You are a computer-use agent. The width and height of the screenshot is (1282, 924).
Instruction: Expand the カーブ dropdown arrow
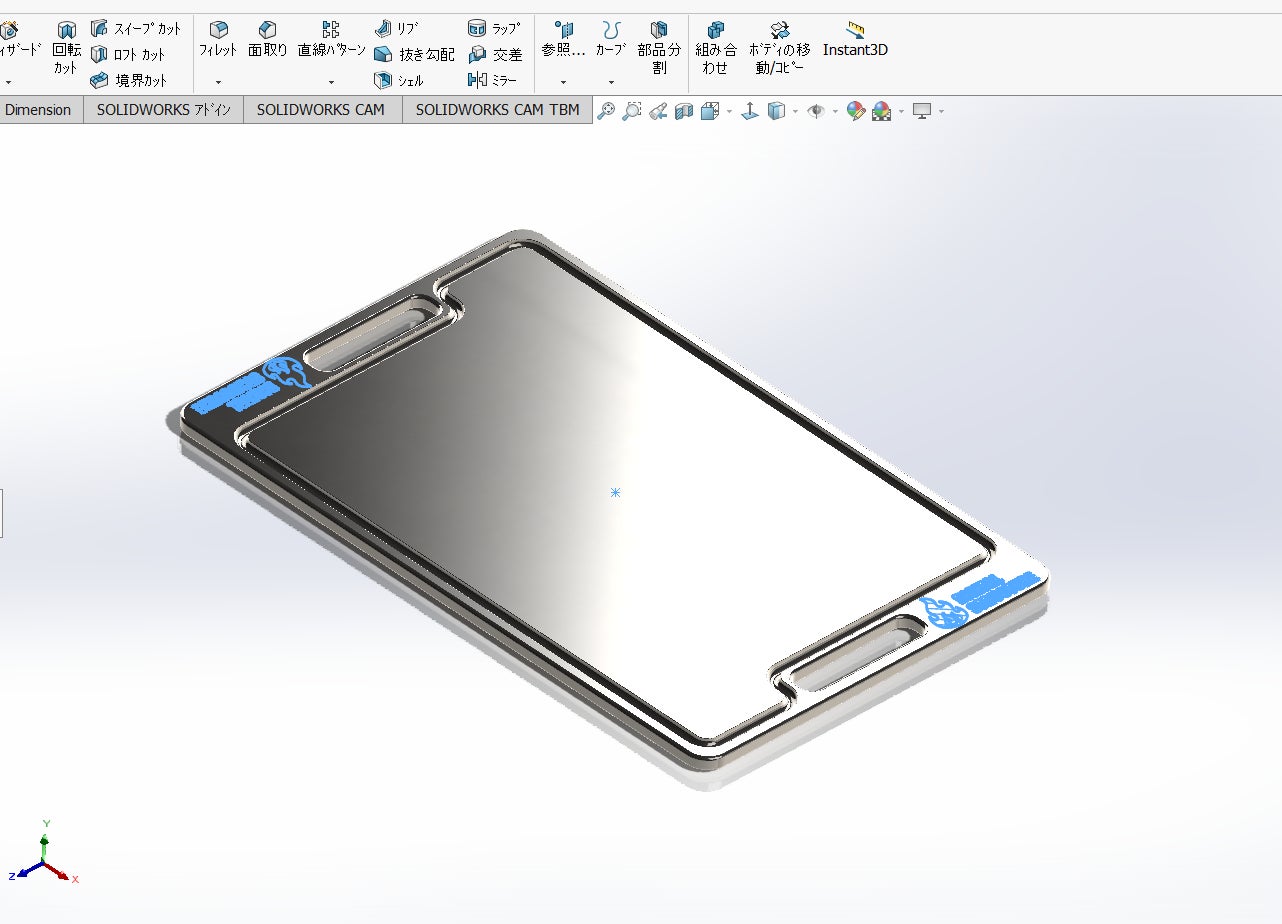pyautogui.click(x=611, y=82)
